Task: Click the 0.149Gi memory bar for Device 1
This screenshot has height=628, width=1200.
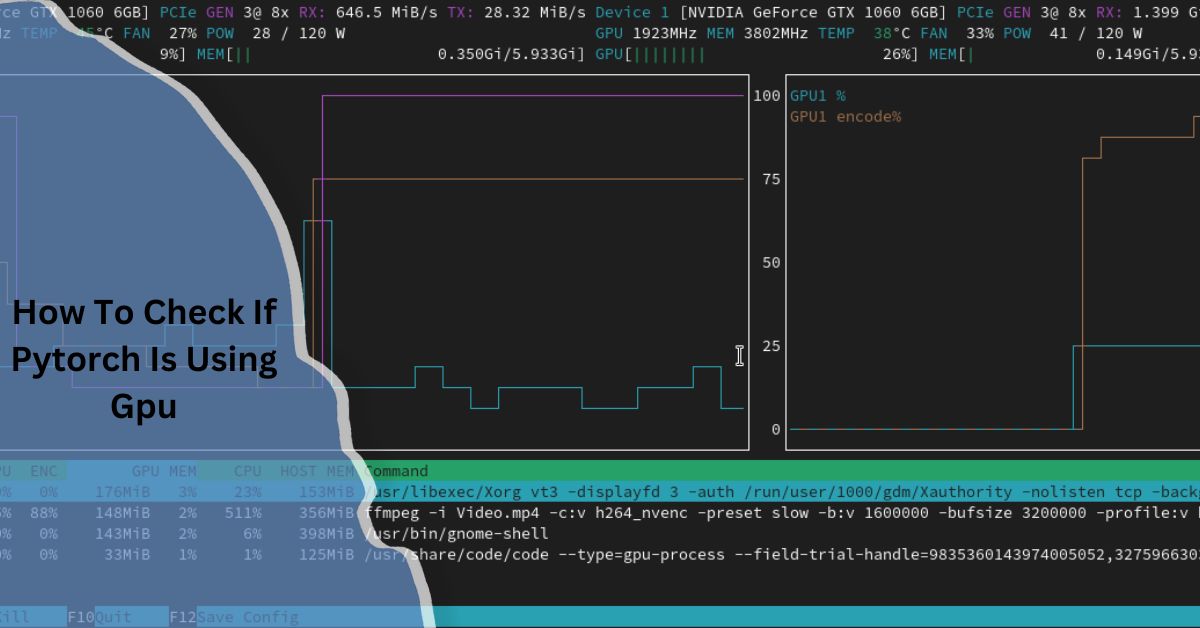Action: point(1064,54)
